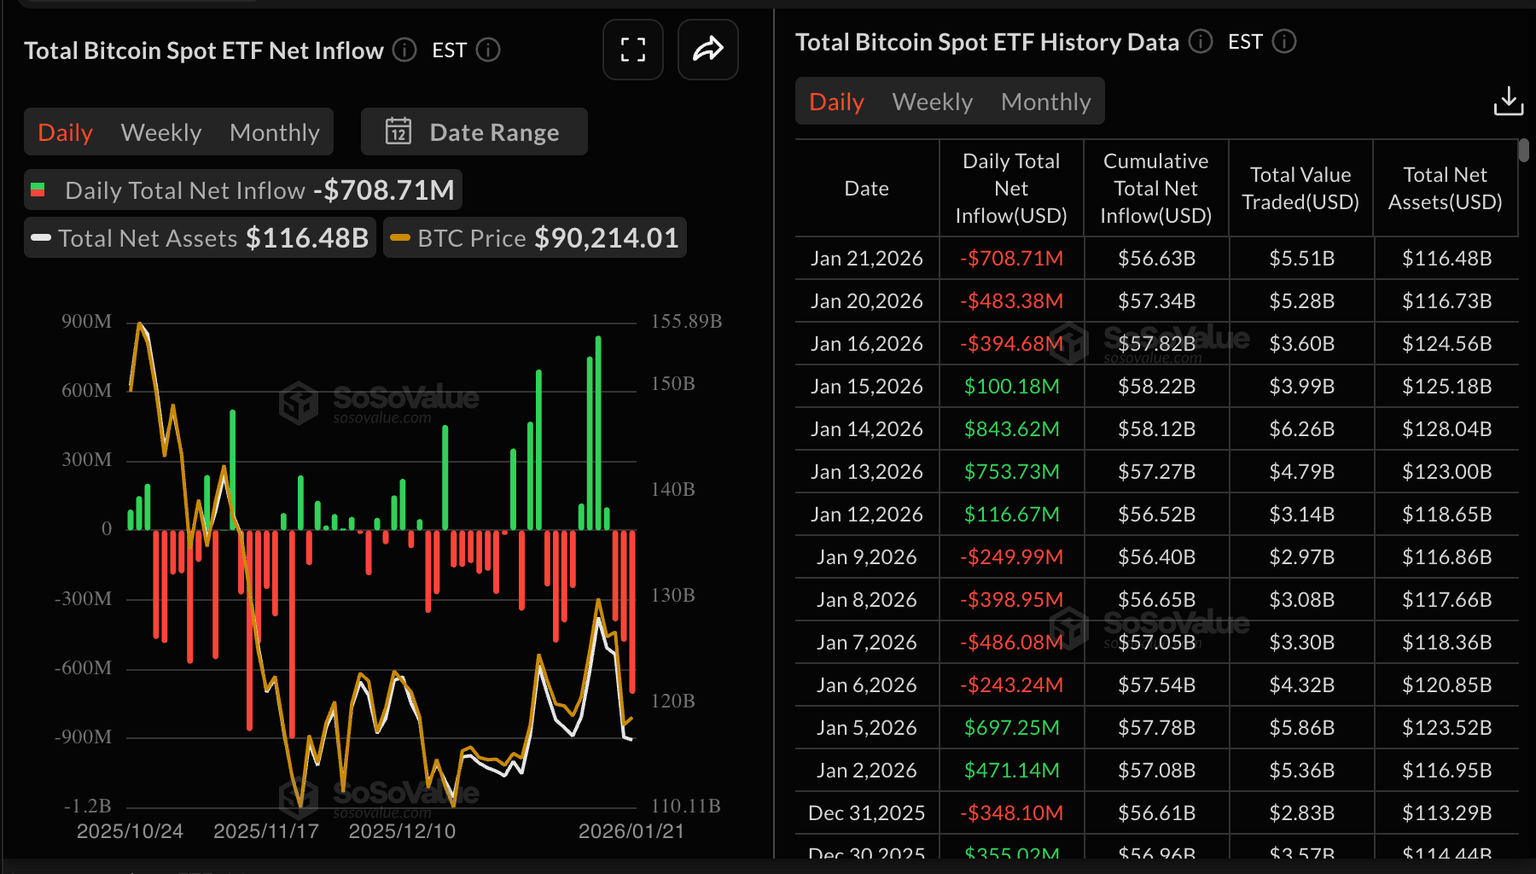1536x874 pixels.
Task: Click the EST info icon in Net Inflow panel
Action: point(488,50)
